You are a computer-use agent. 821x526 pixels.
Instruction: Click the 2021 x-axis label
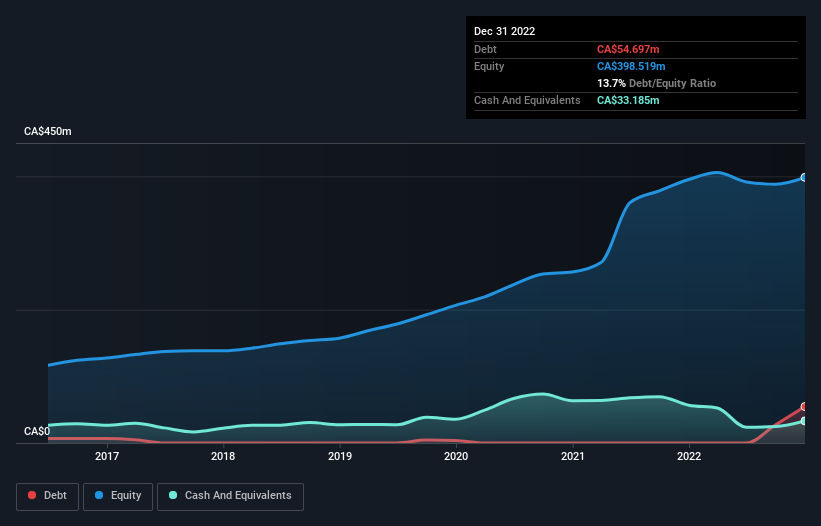[x=573, y=456]
